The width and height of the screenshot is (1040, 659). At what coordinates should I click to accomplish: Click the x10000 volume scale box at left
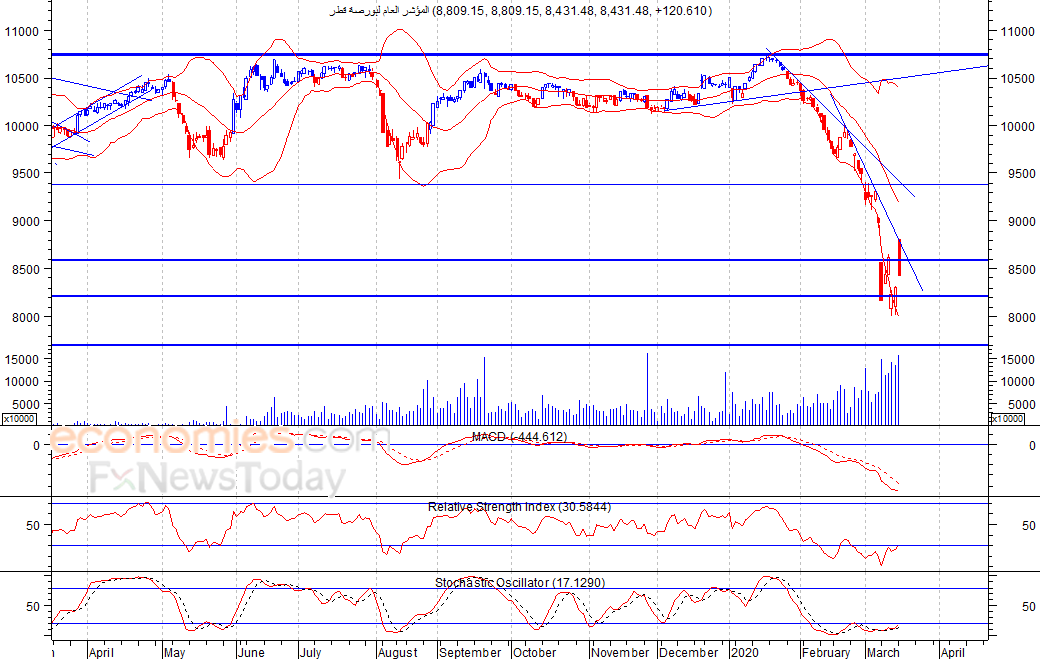tap(19, 419)
